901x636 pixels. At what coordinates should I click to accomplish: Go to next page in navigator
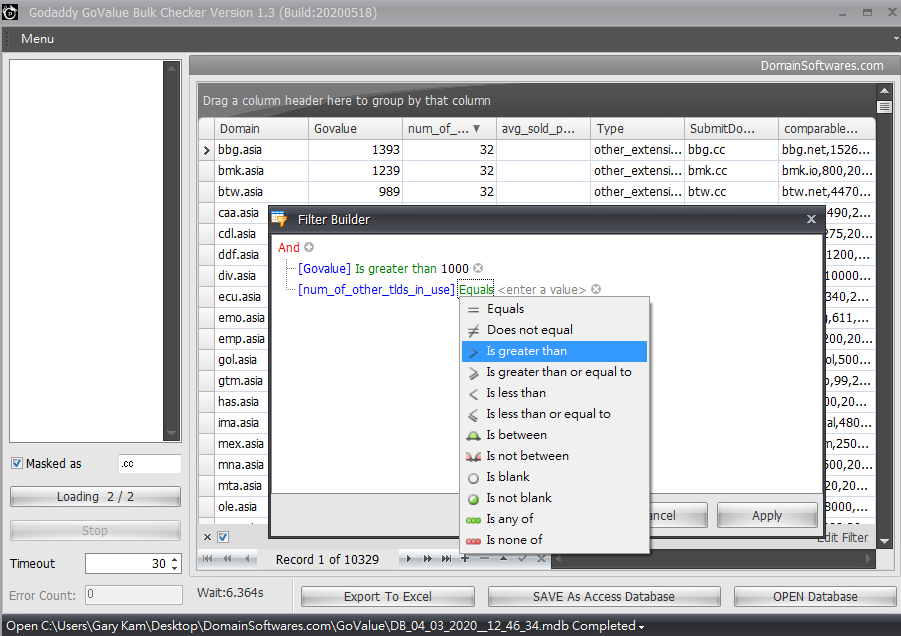click(x=428, y=558)
